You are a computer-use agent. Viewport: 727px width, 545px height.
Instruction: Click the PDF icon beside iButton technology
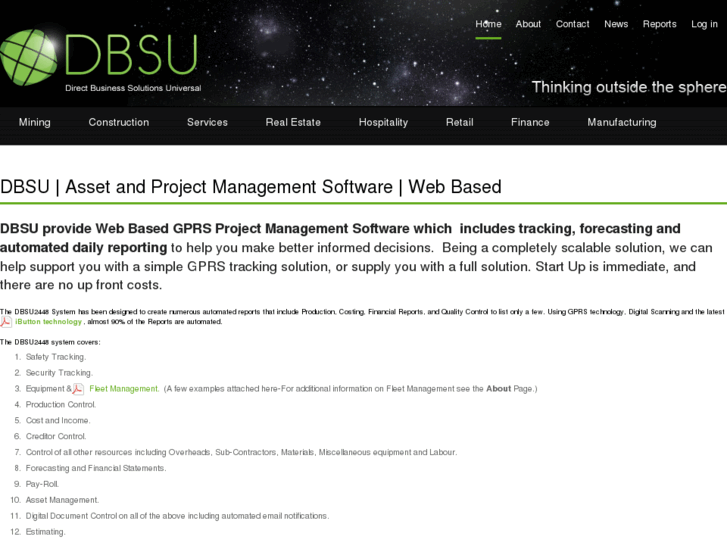pos(6,322)
